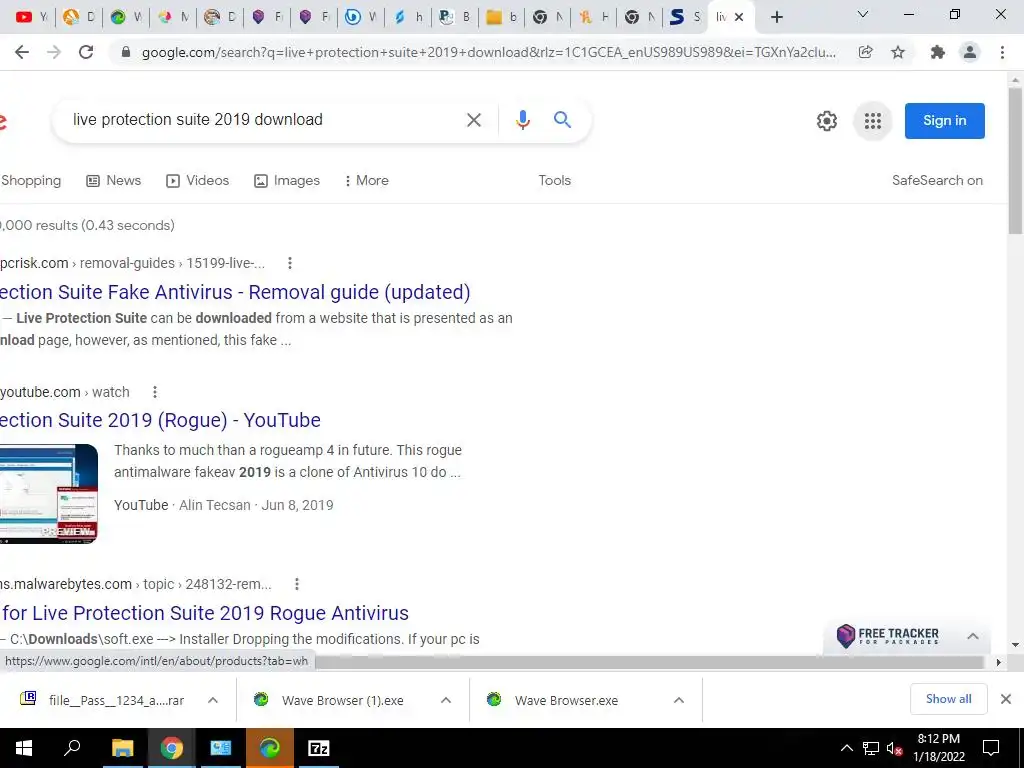Open options for the youtube.com result
This screenshot has height=768, width=1024.
coord(155,392)
